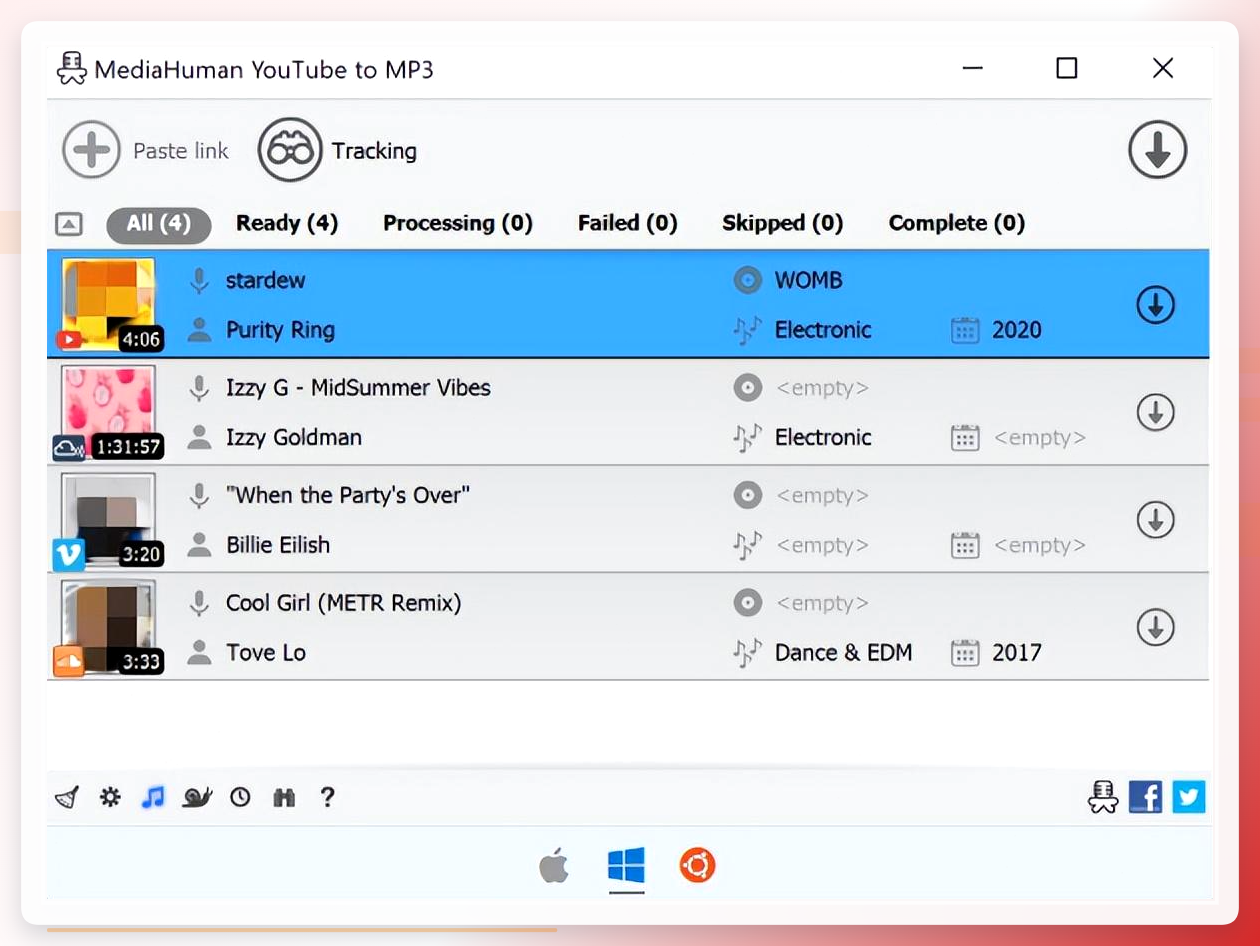Click the Billie Eilish artist name
The image size is (1260, 946).
[278, 545]
